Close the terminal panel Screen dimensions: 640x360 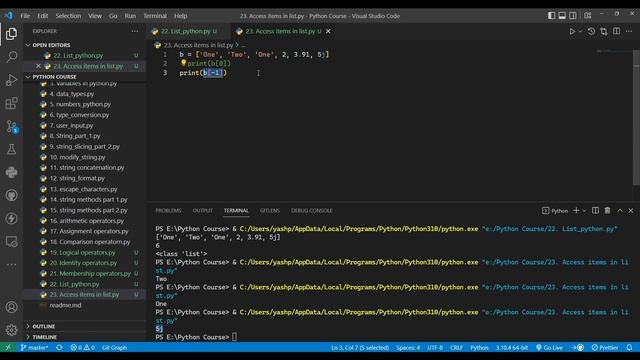631,210
